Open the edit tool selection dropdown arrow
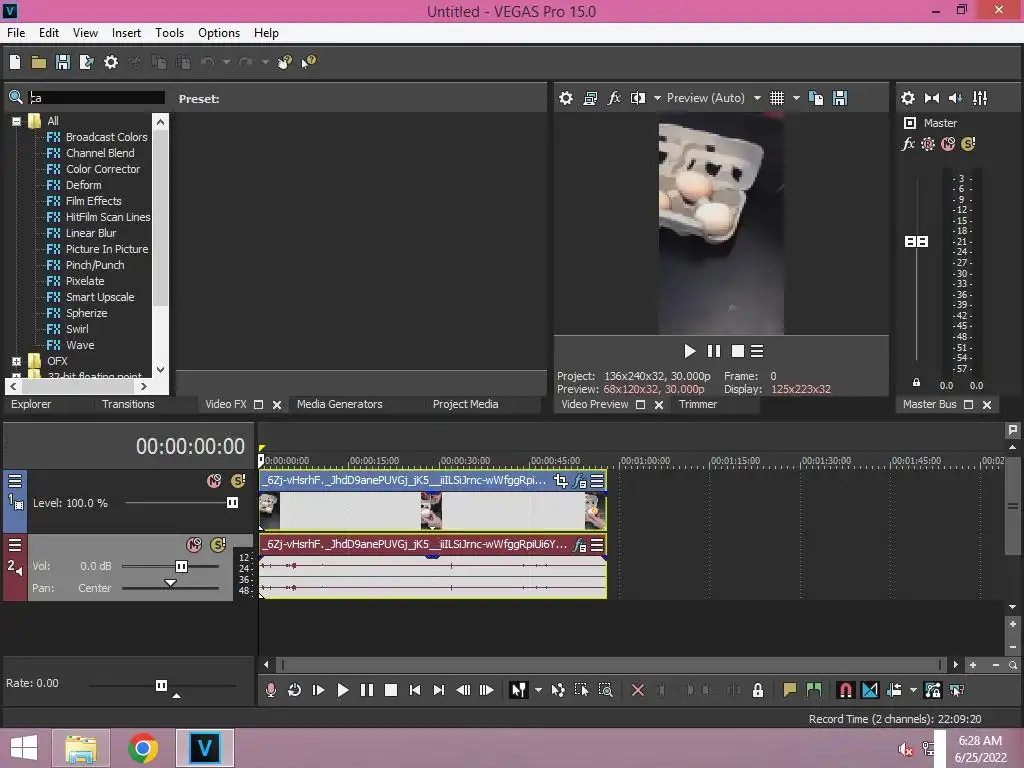 (x=538, y=690)
